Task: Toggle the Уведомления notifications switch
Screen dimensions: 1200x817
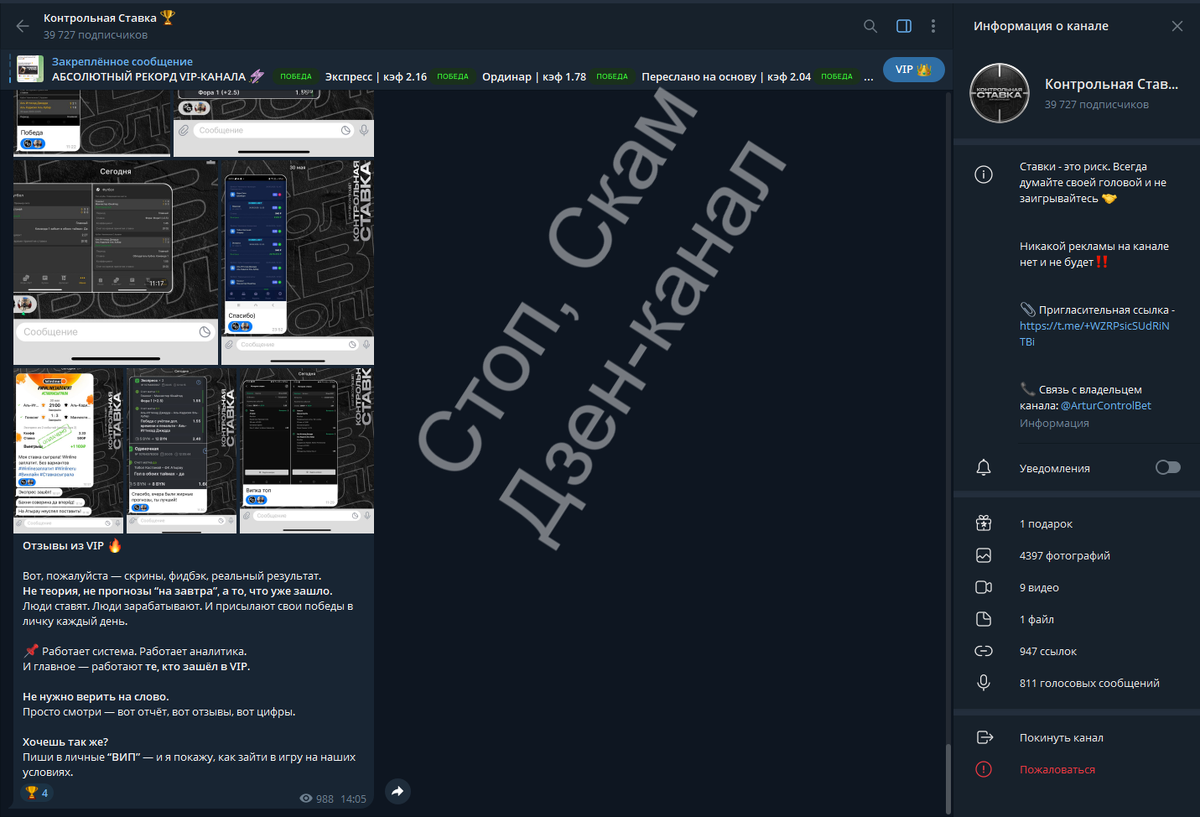Action: click(x=1167, y=468)
